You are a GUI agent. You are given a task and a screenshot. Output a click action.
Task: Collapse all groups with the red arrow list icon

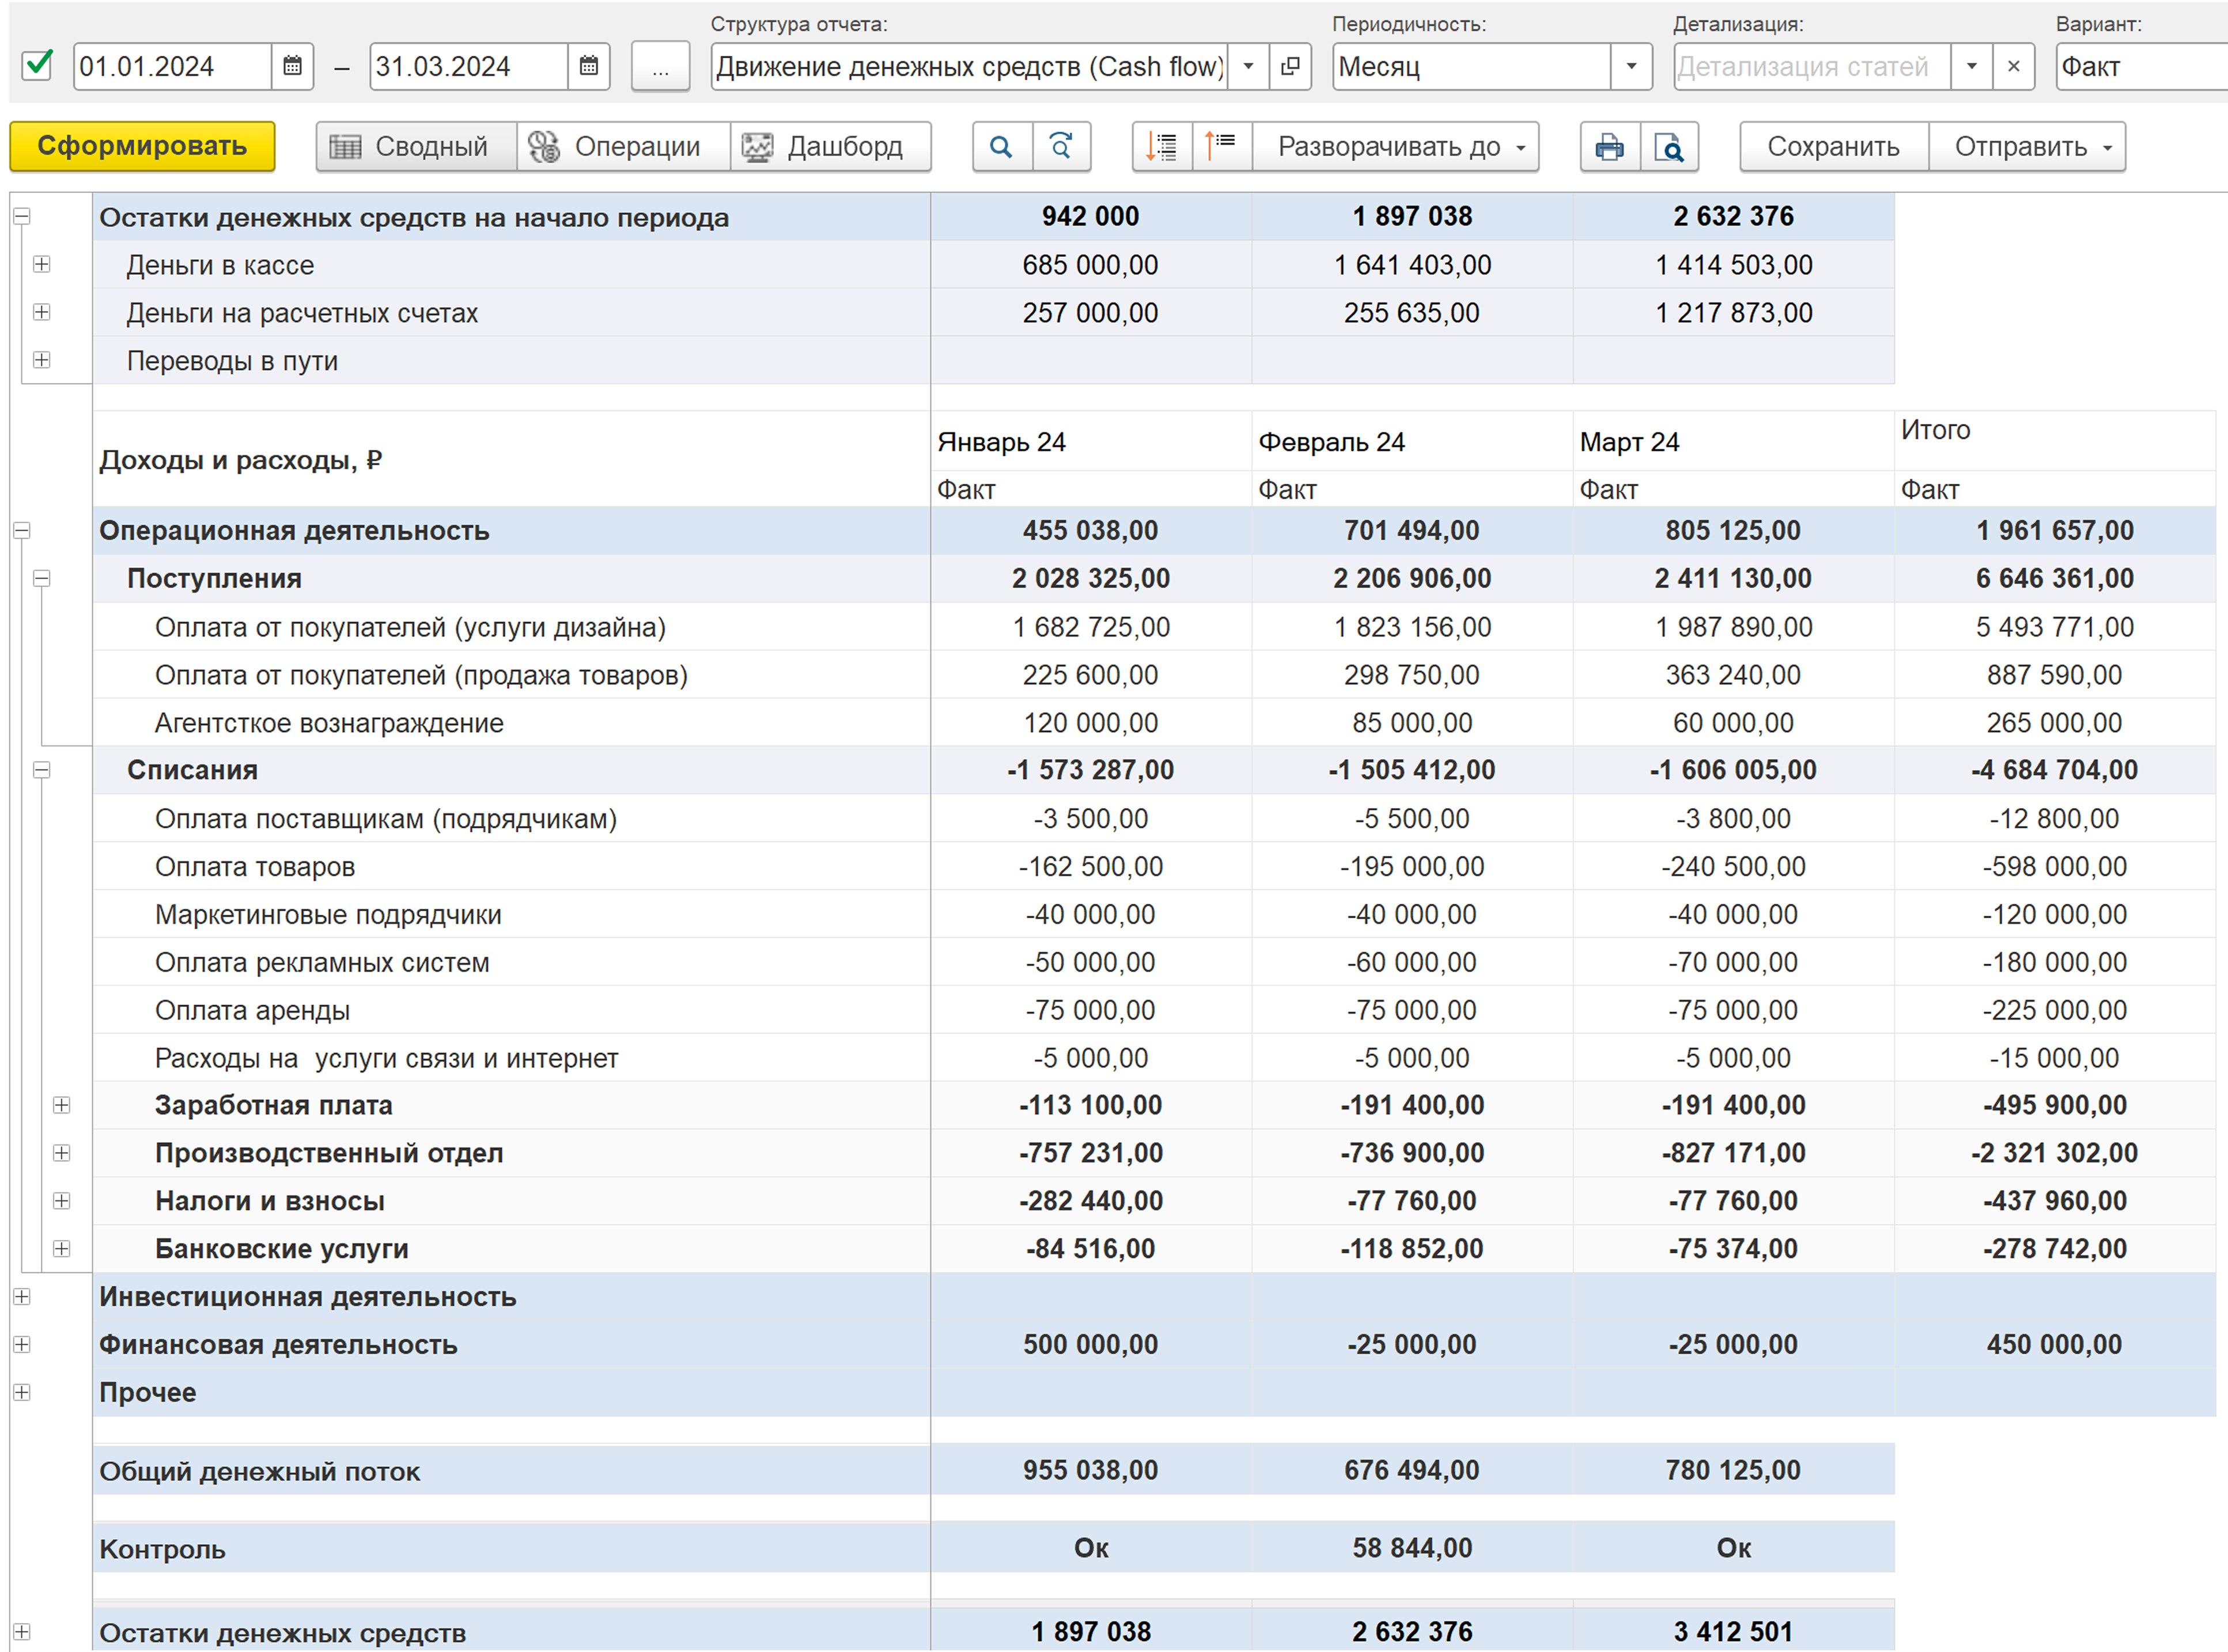1222,147
